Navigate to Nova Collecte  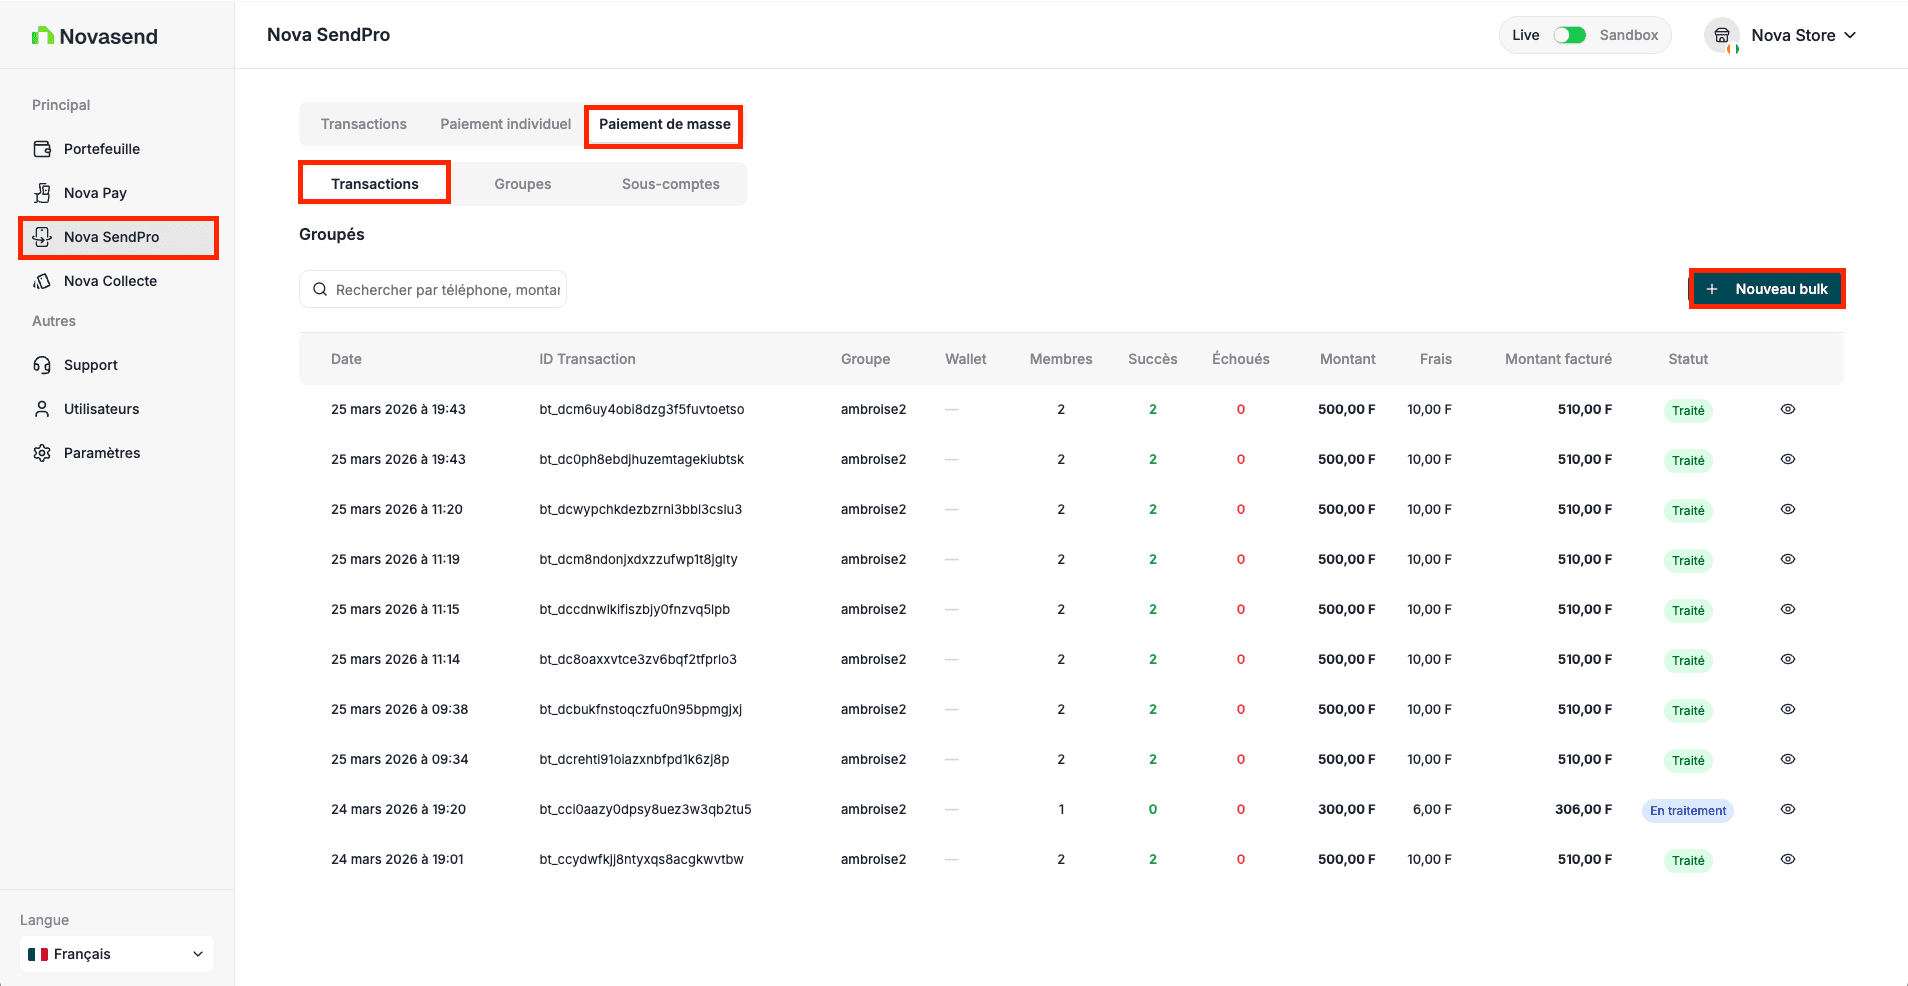pos(118,281)
